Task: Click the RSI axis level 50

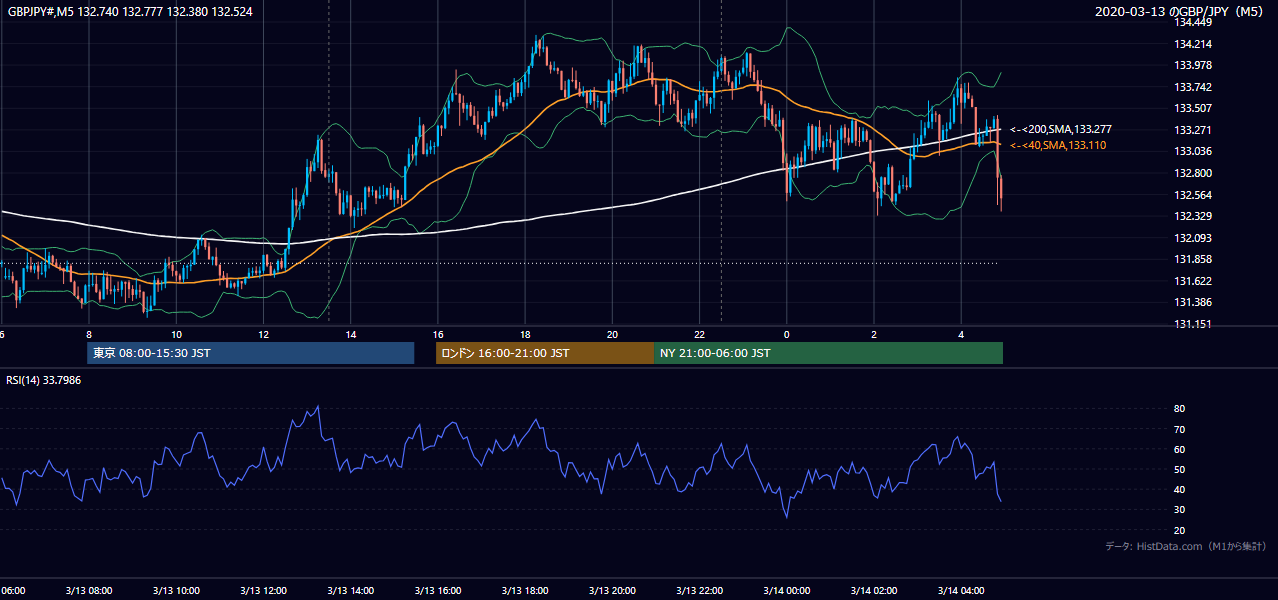Action: (1180, 469)
